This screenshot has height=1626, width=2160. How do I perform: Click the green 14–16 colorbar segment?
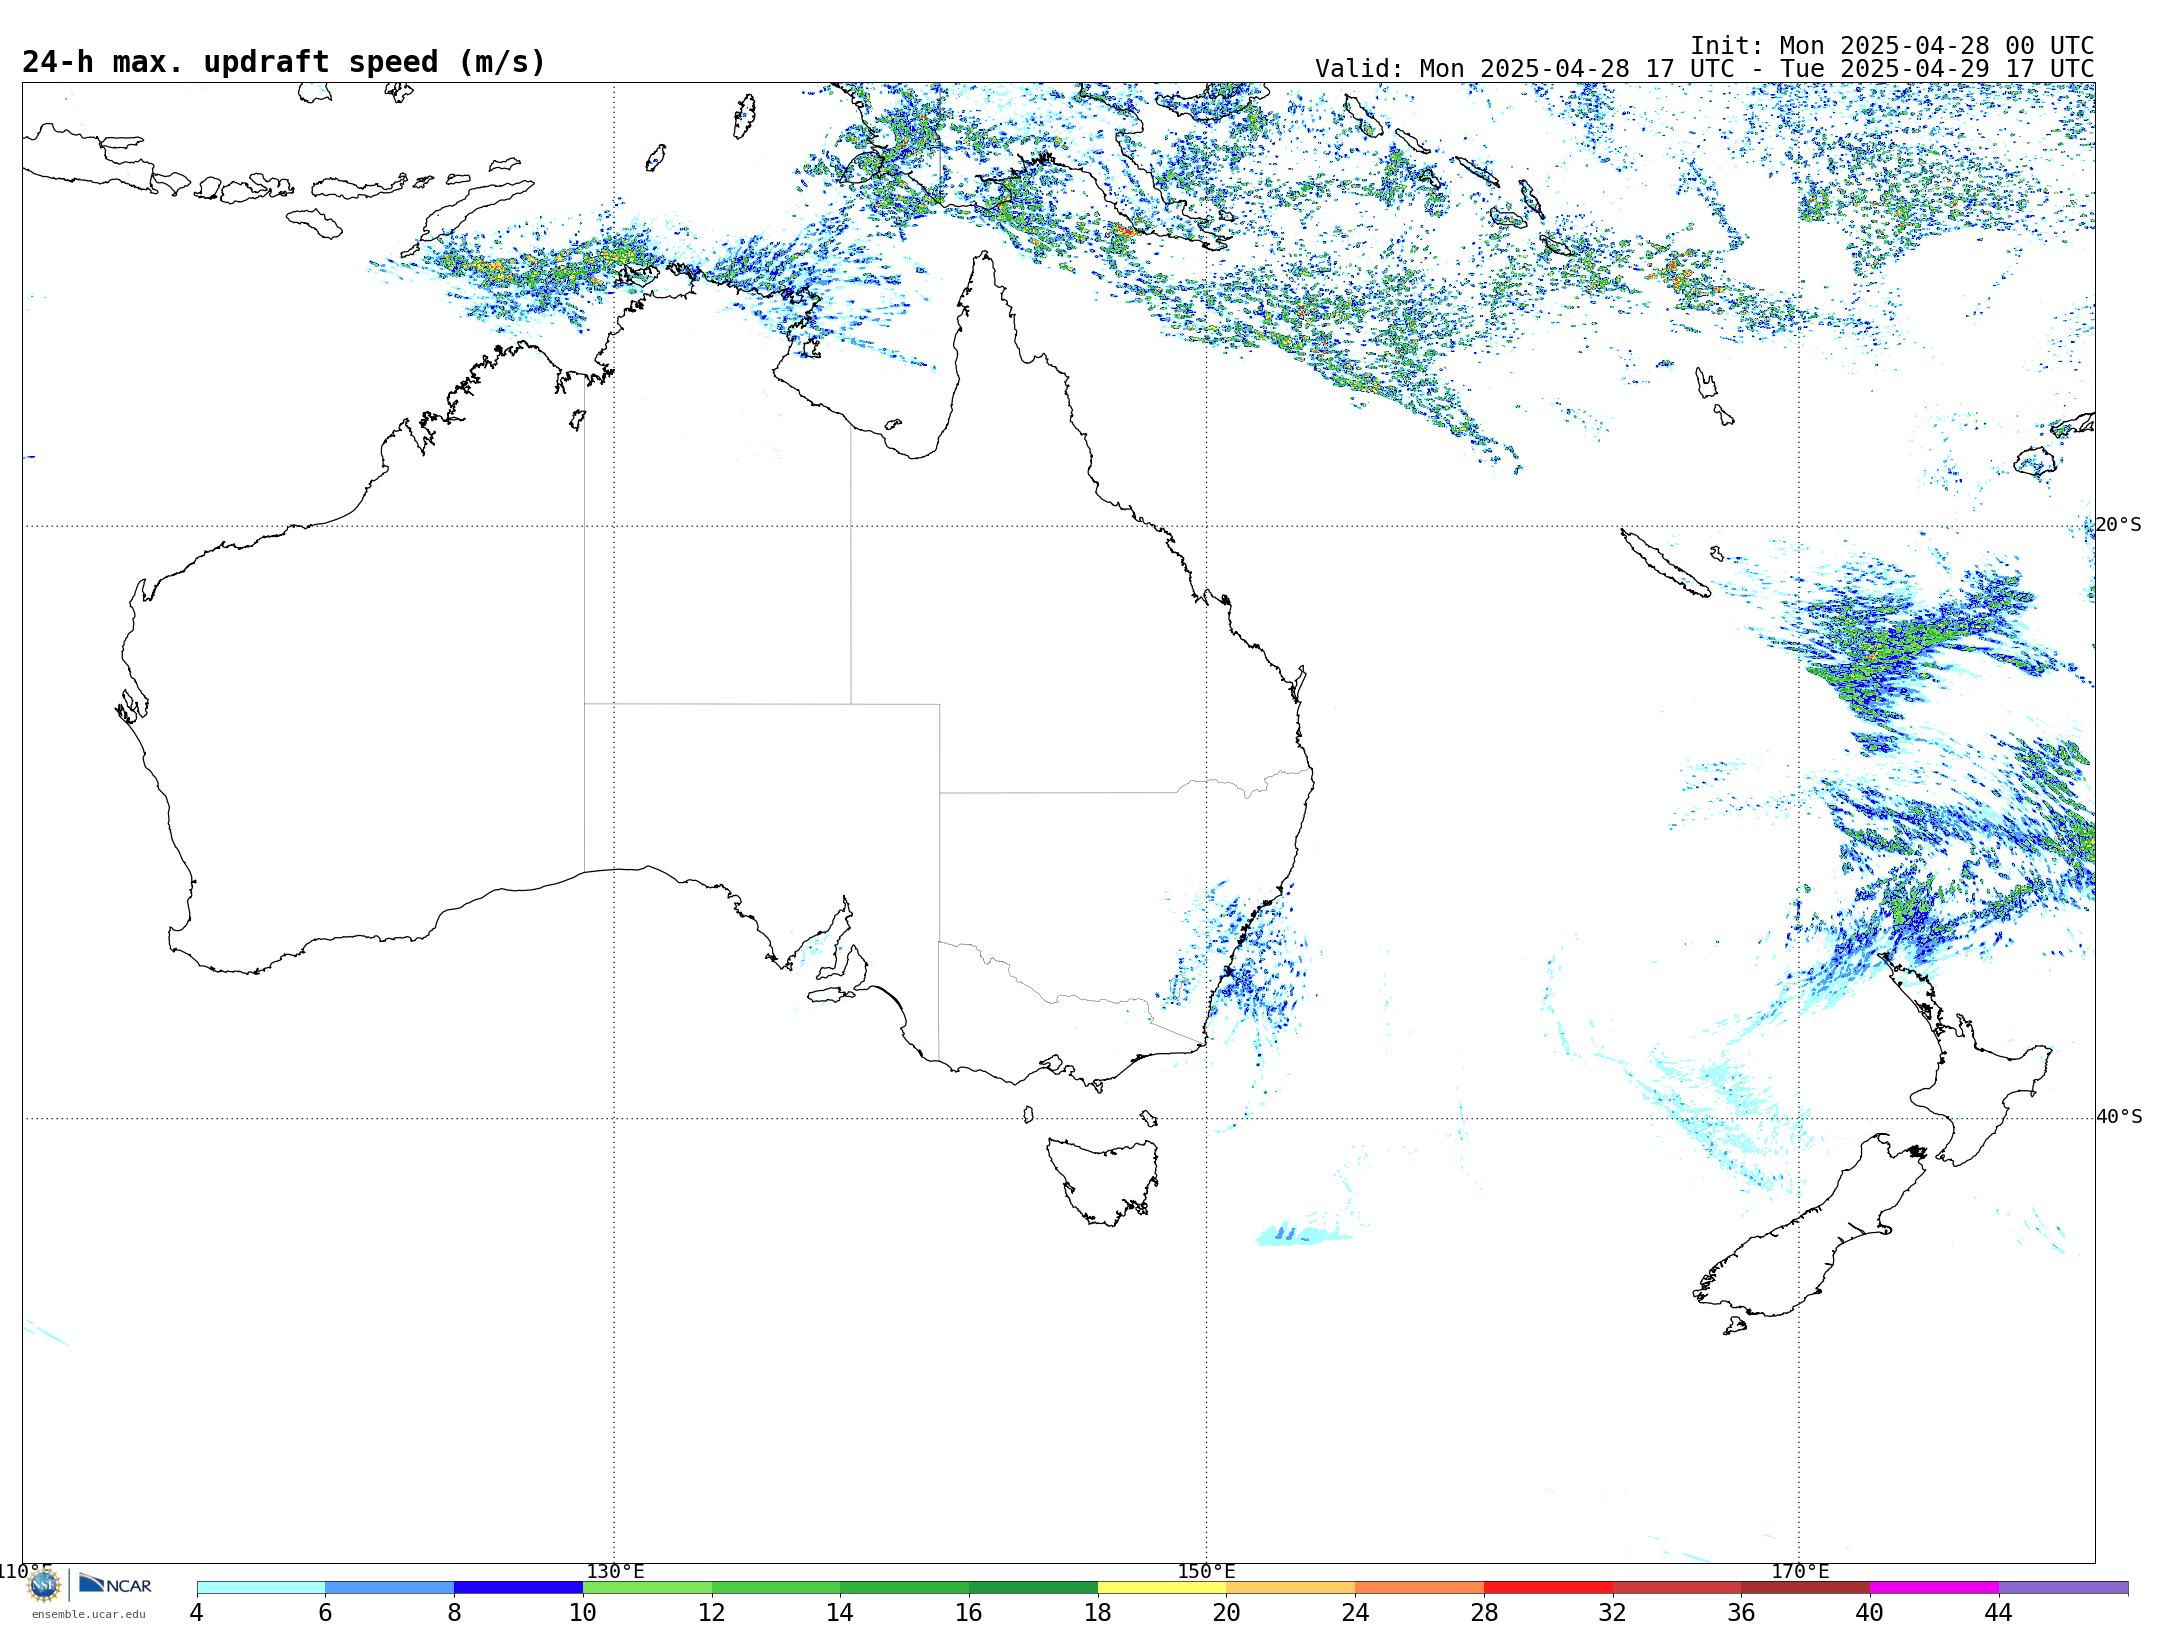[905, 1588]
